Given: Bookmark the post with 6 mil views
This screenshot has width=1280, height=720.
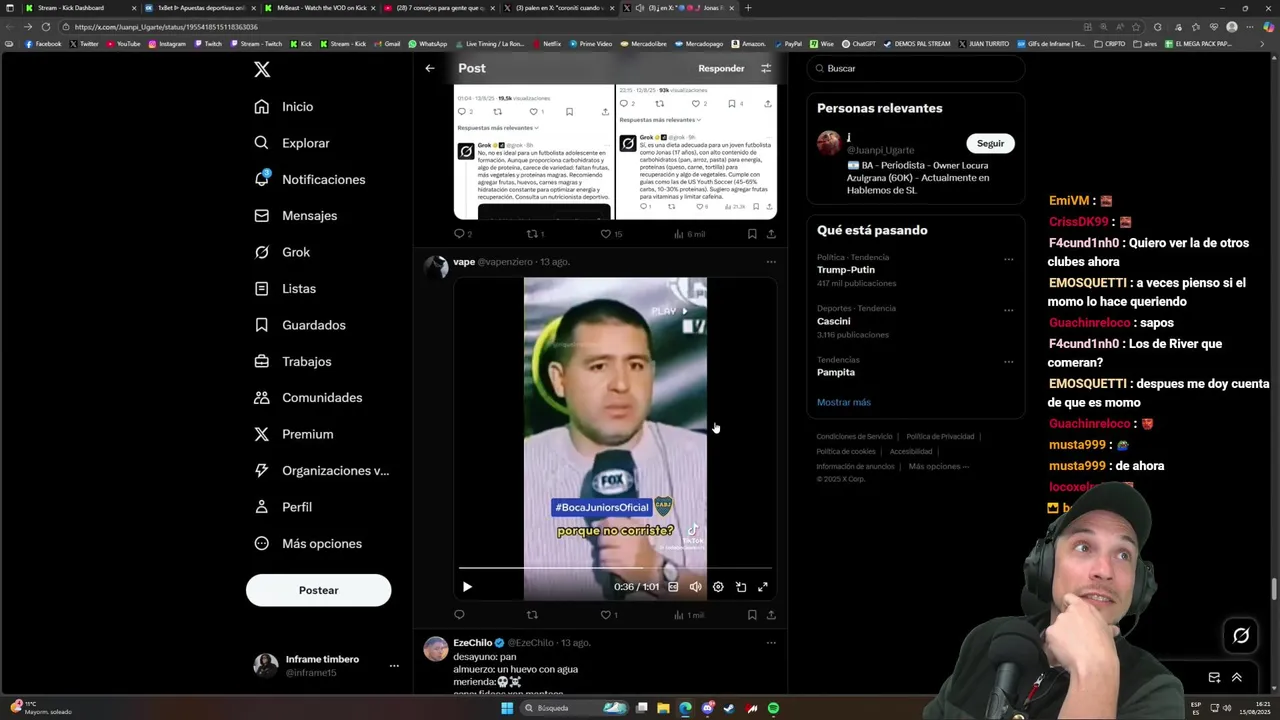Looking at the screenshot, I should click(752, 234).
